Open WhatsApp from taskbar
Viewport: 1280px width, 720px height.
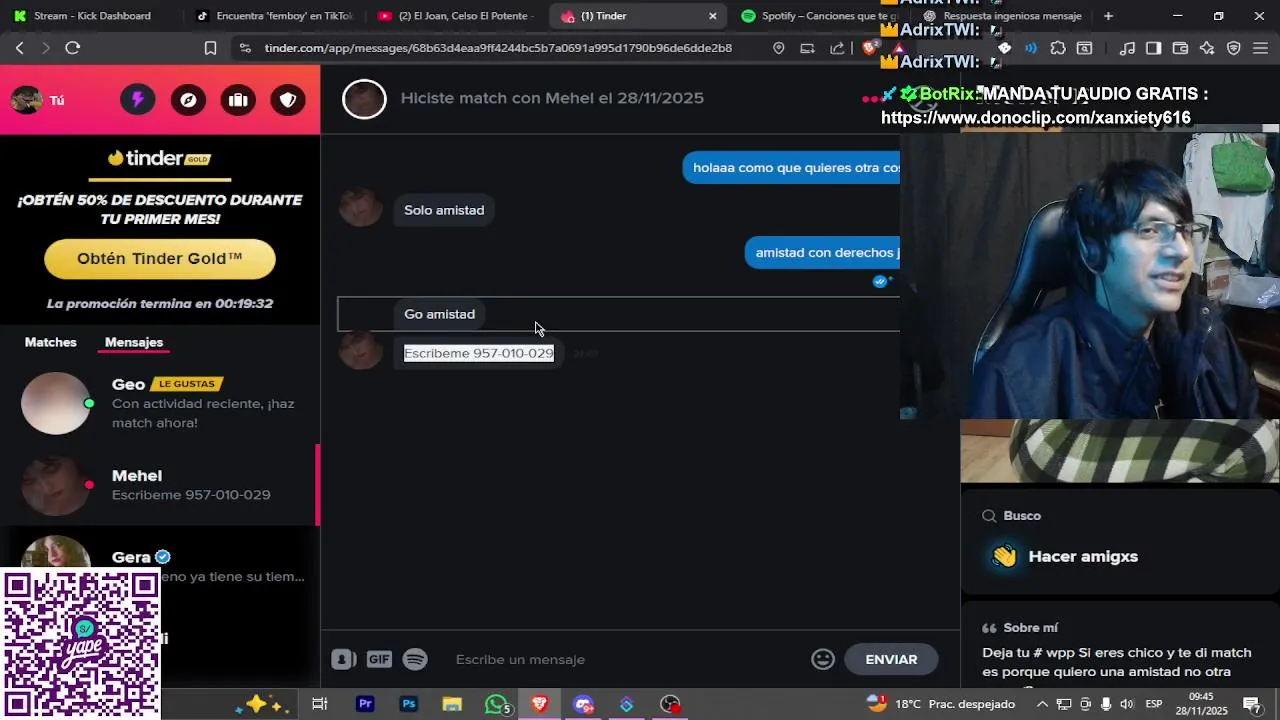pos(496,704)
